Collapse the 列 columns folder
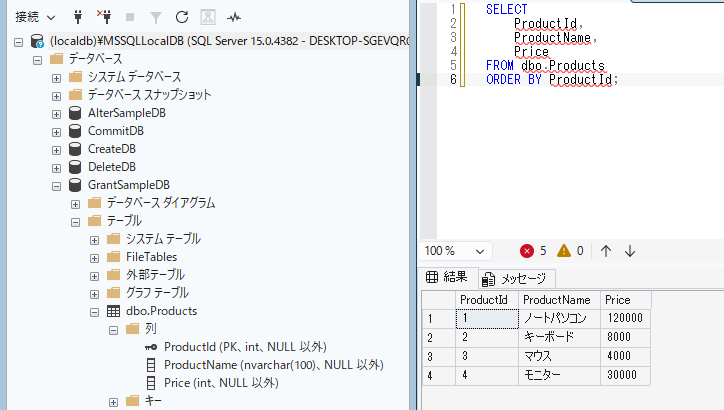The height and width of the screenshot is (410, 724). tap(114, 331)
